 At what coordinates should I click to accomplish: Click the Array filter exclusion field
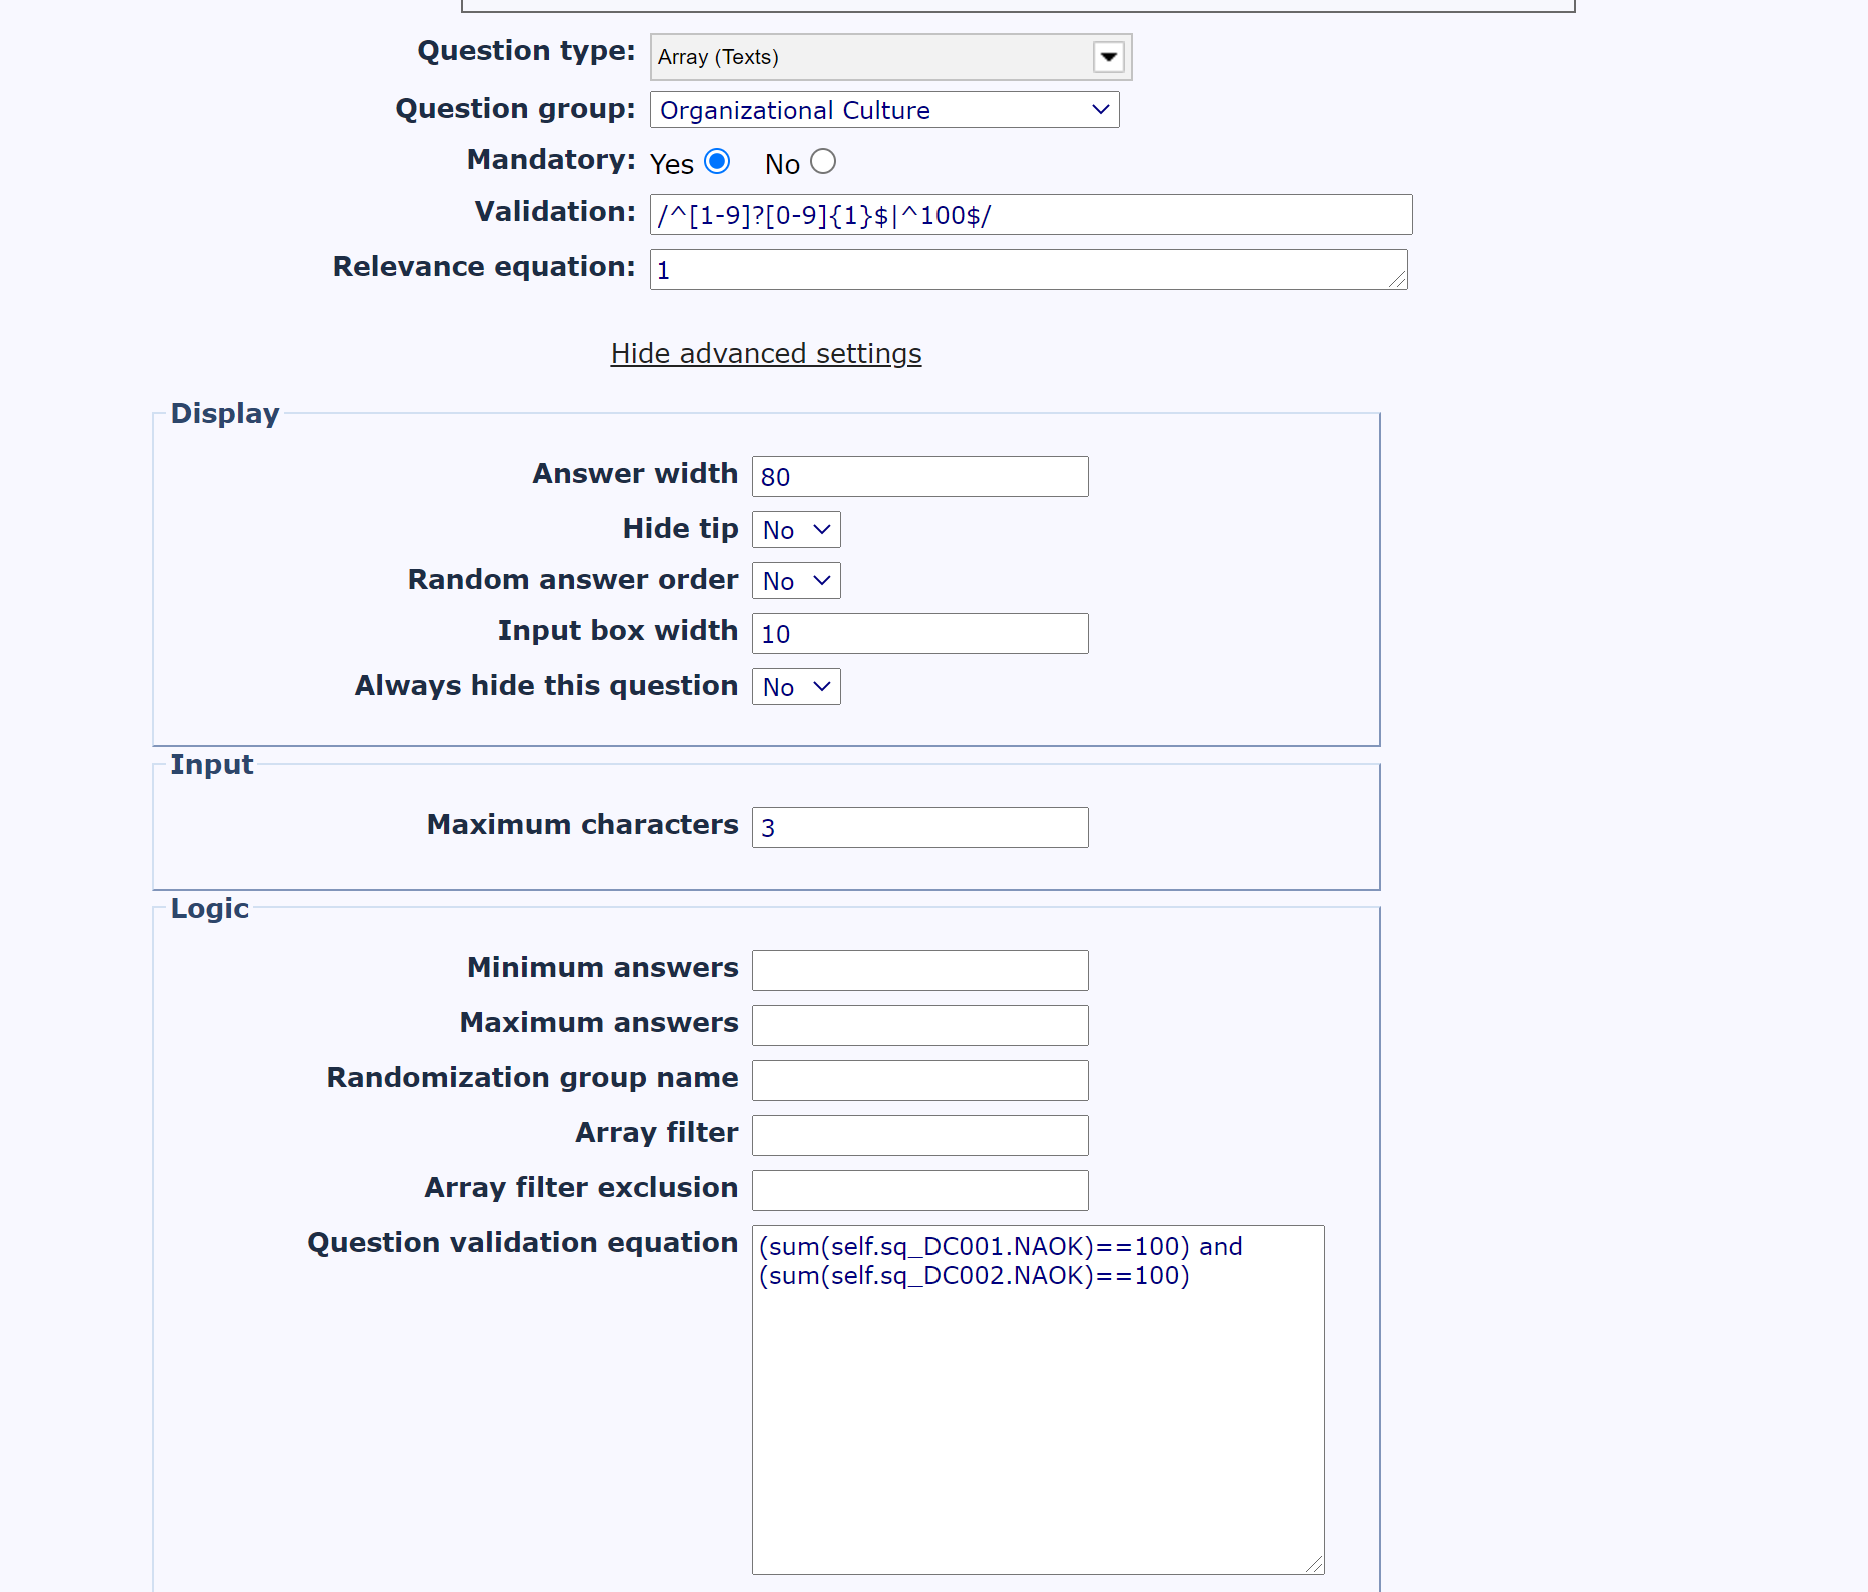pos(919,1191)
